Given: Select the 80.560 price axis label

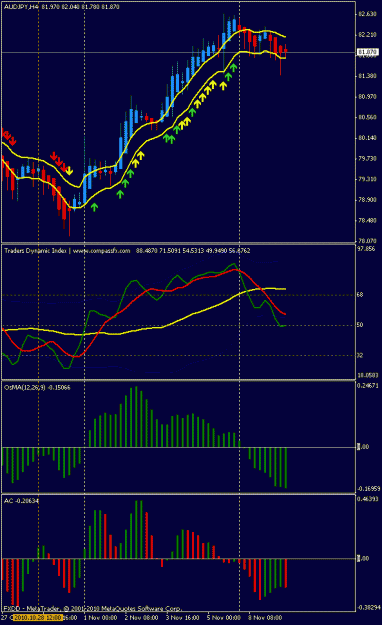Looking at the screenshot, I should coord(367,117).
